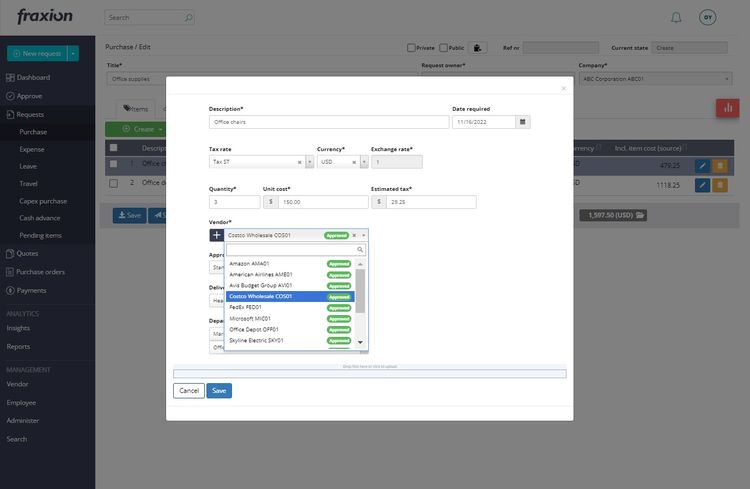This screenshot has width=750, height=489.
Task: Click the red chart analytics button
Action: pos(728,108)
